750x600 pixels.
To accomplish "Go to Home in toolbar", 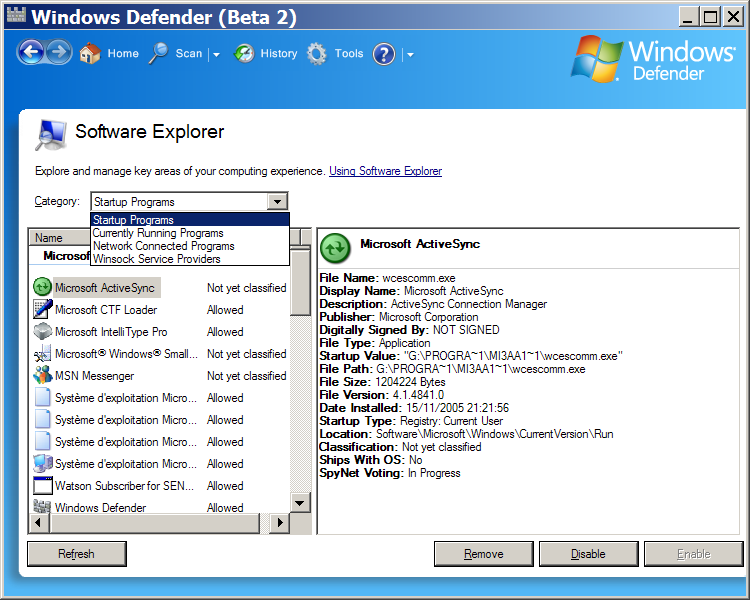I will click(123, 54).
